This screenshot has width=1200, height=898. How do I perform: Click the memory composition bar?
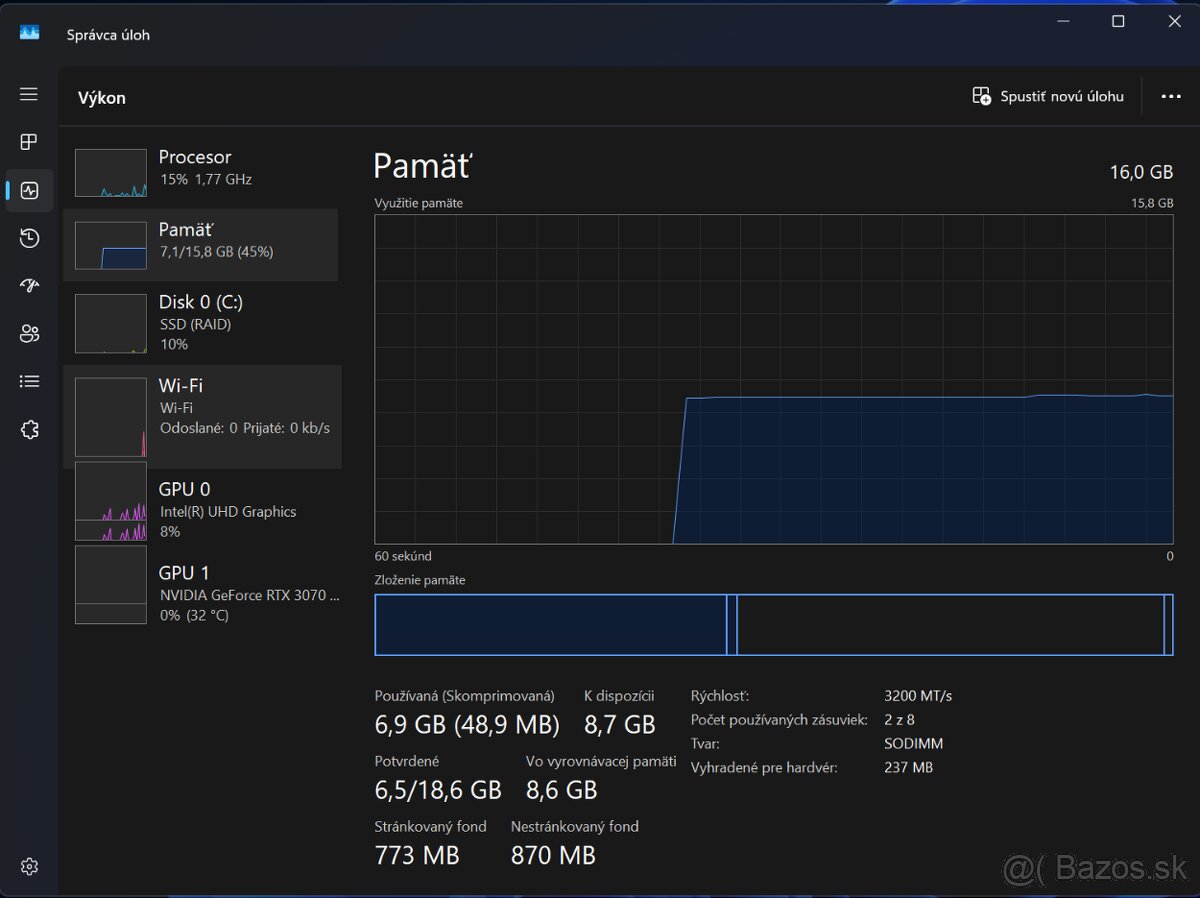coord(773,625)
